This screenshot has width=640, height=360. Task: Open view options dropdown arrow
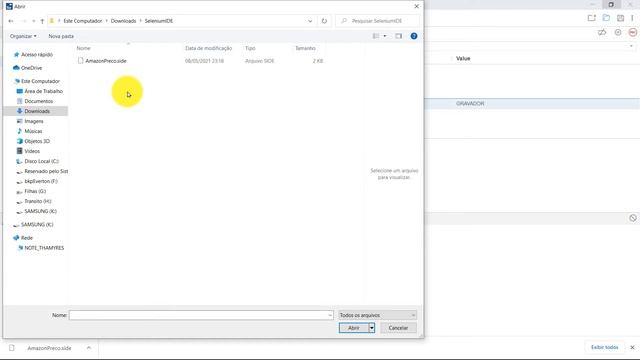385,36
